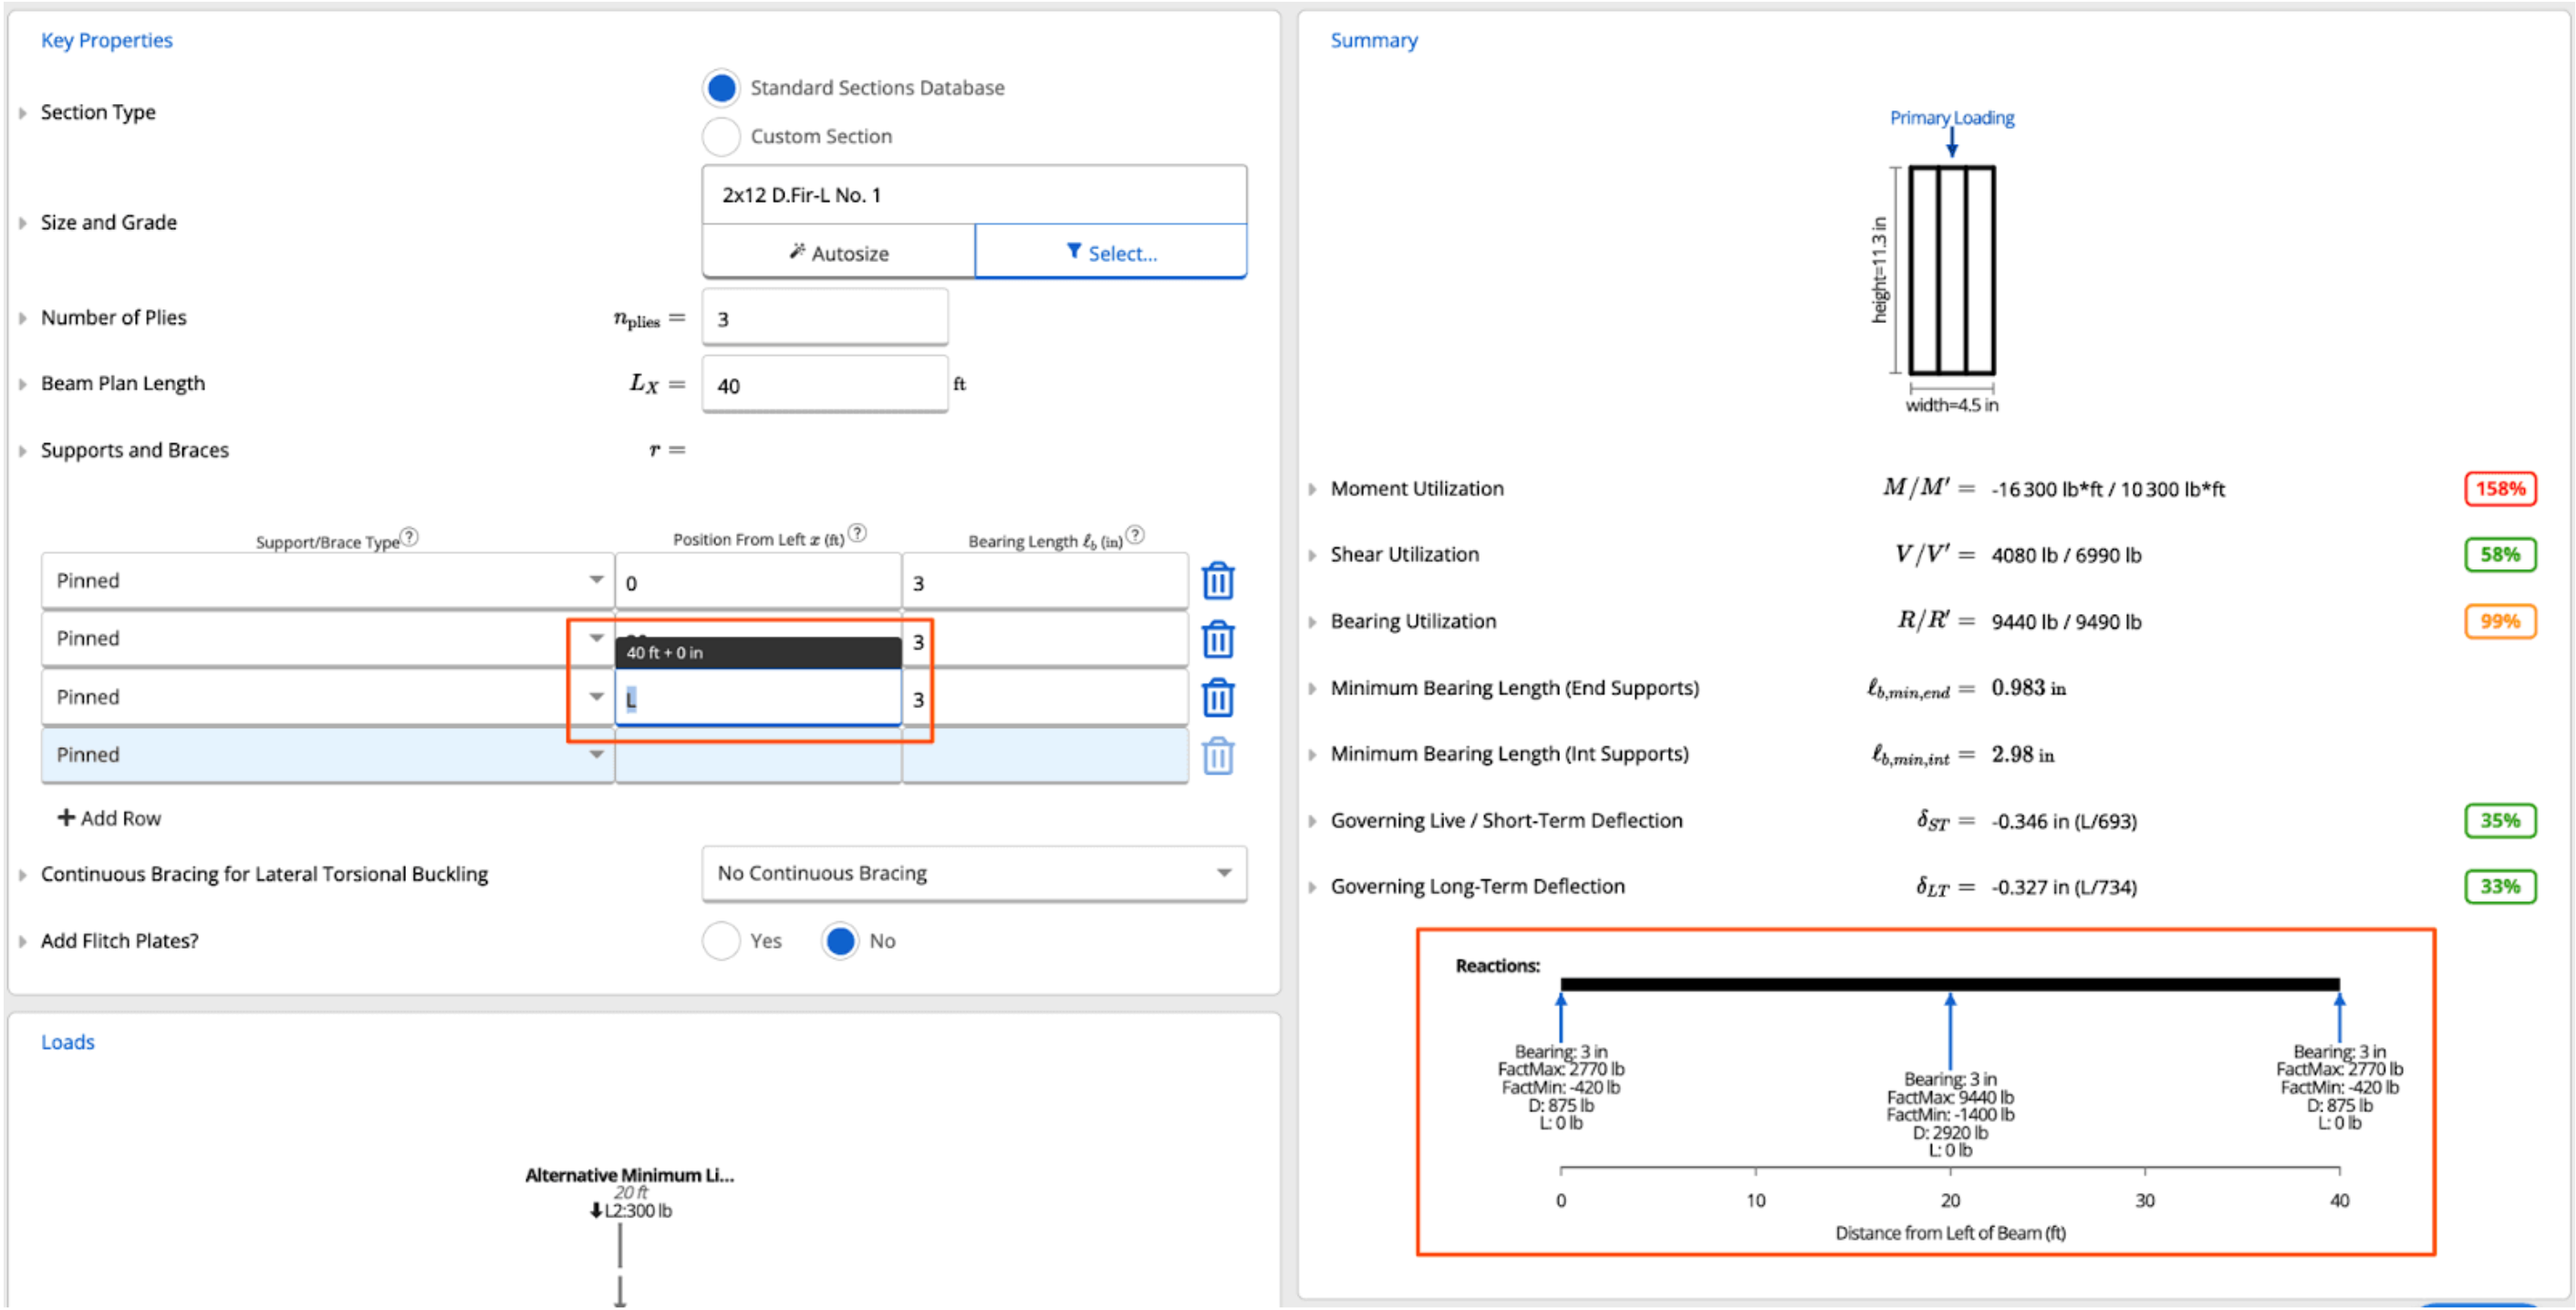Click the beam plan length input 40

[x=825, y=385]
